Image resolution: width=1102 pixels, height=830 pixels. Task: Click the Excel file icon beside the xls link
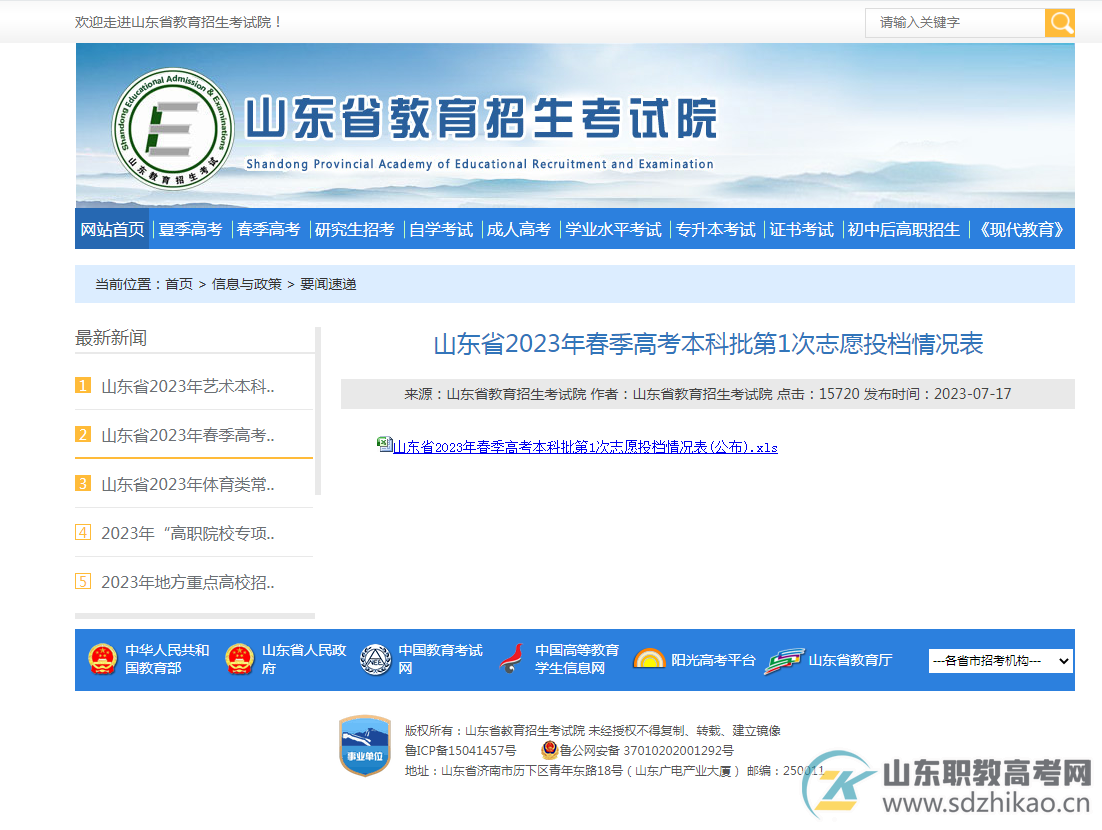(384, 444)
